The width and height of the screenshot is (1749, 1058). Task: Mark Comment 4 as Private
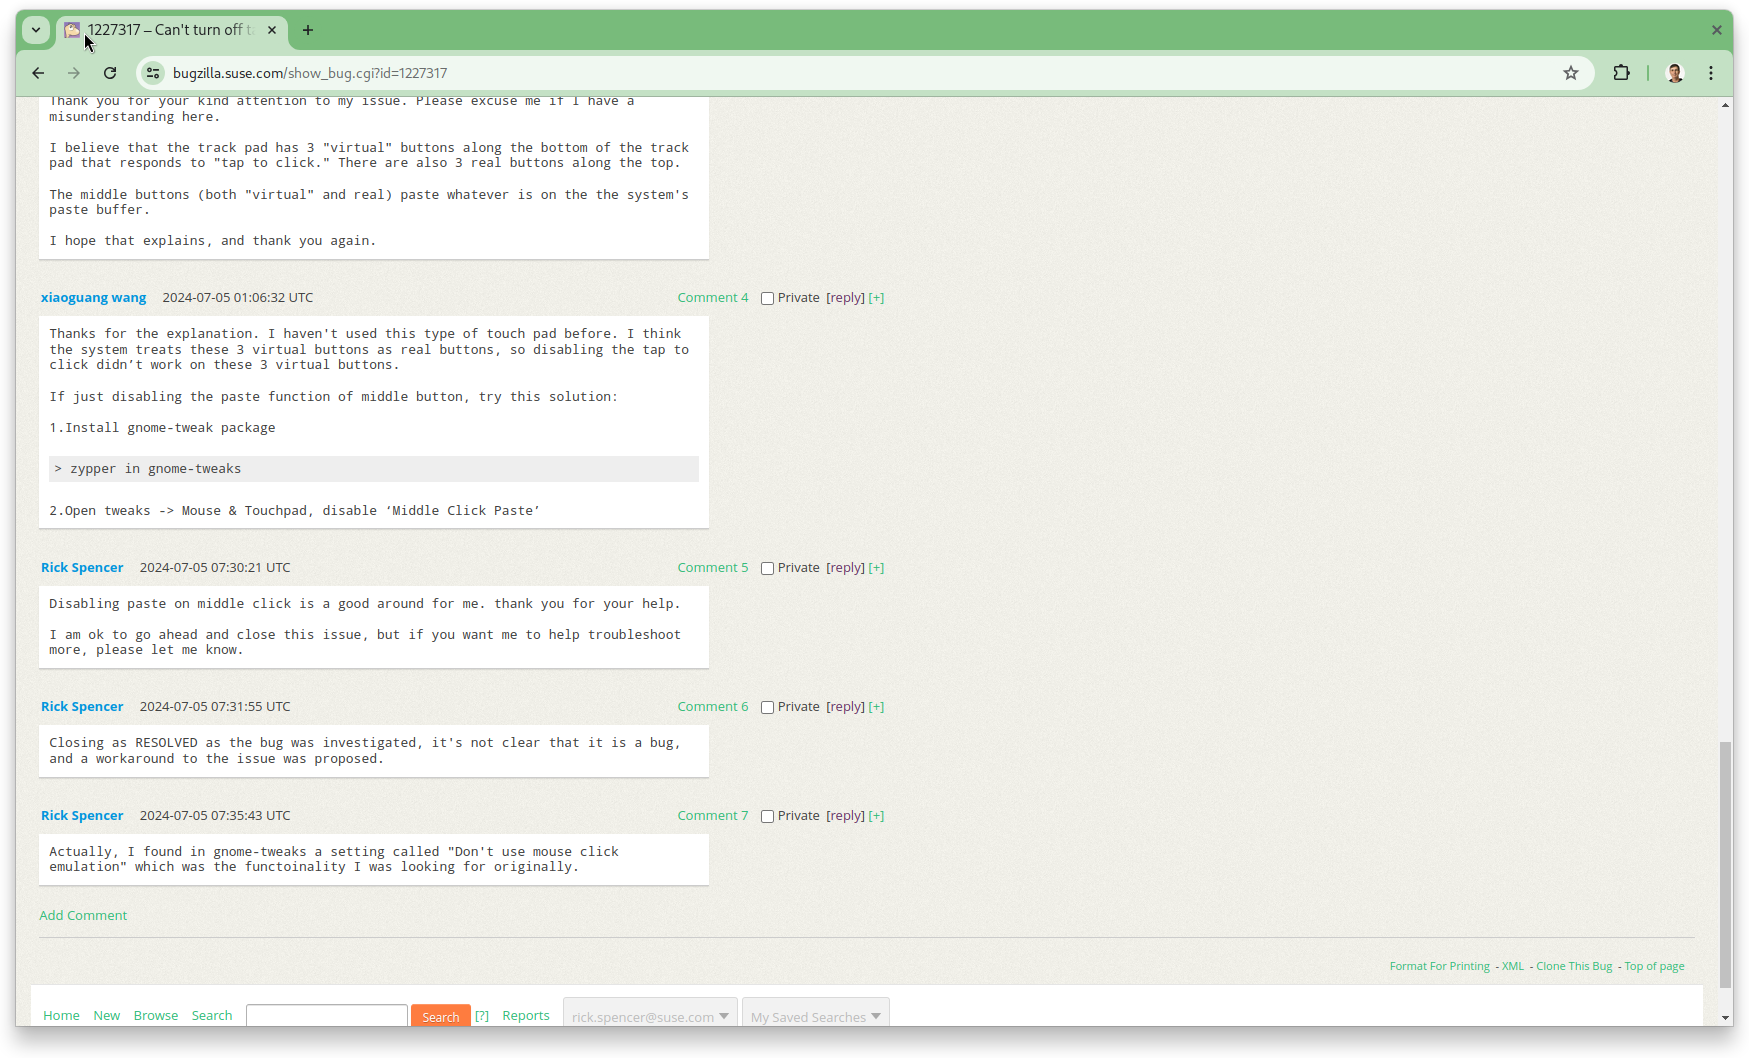(767, 298)
